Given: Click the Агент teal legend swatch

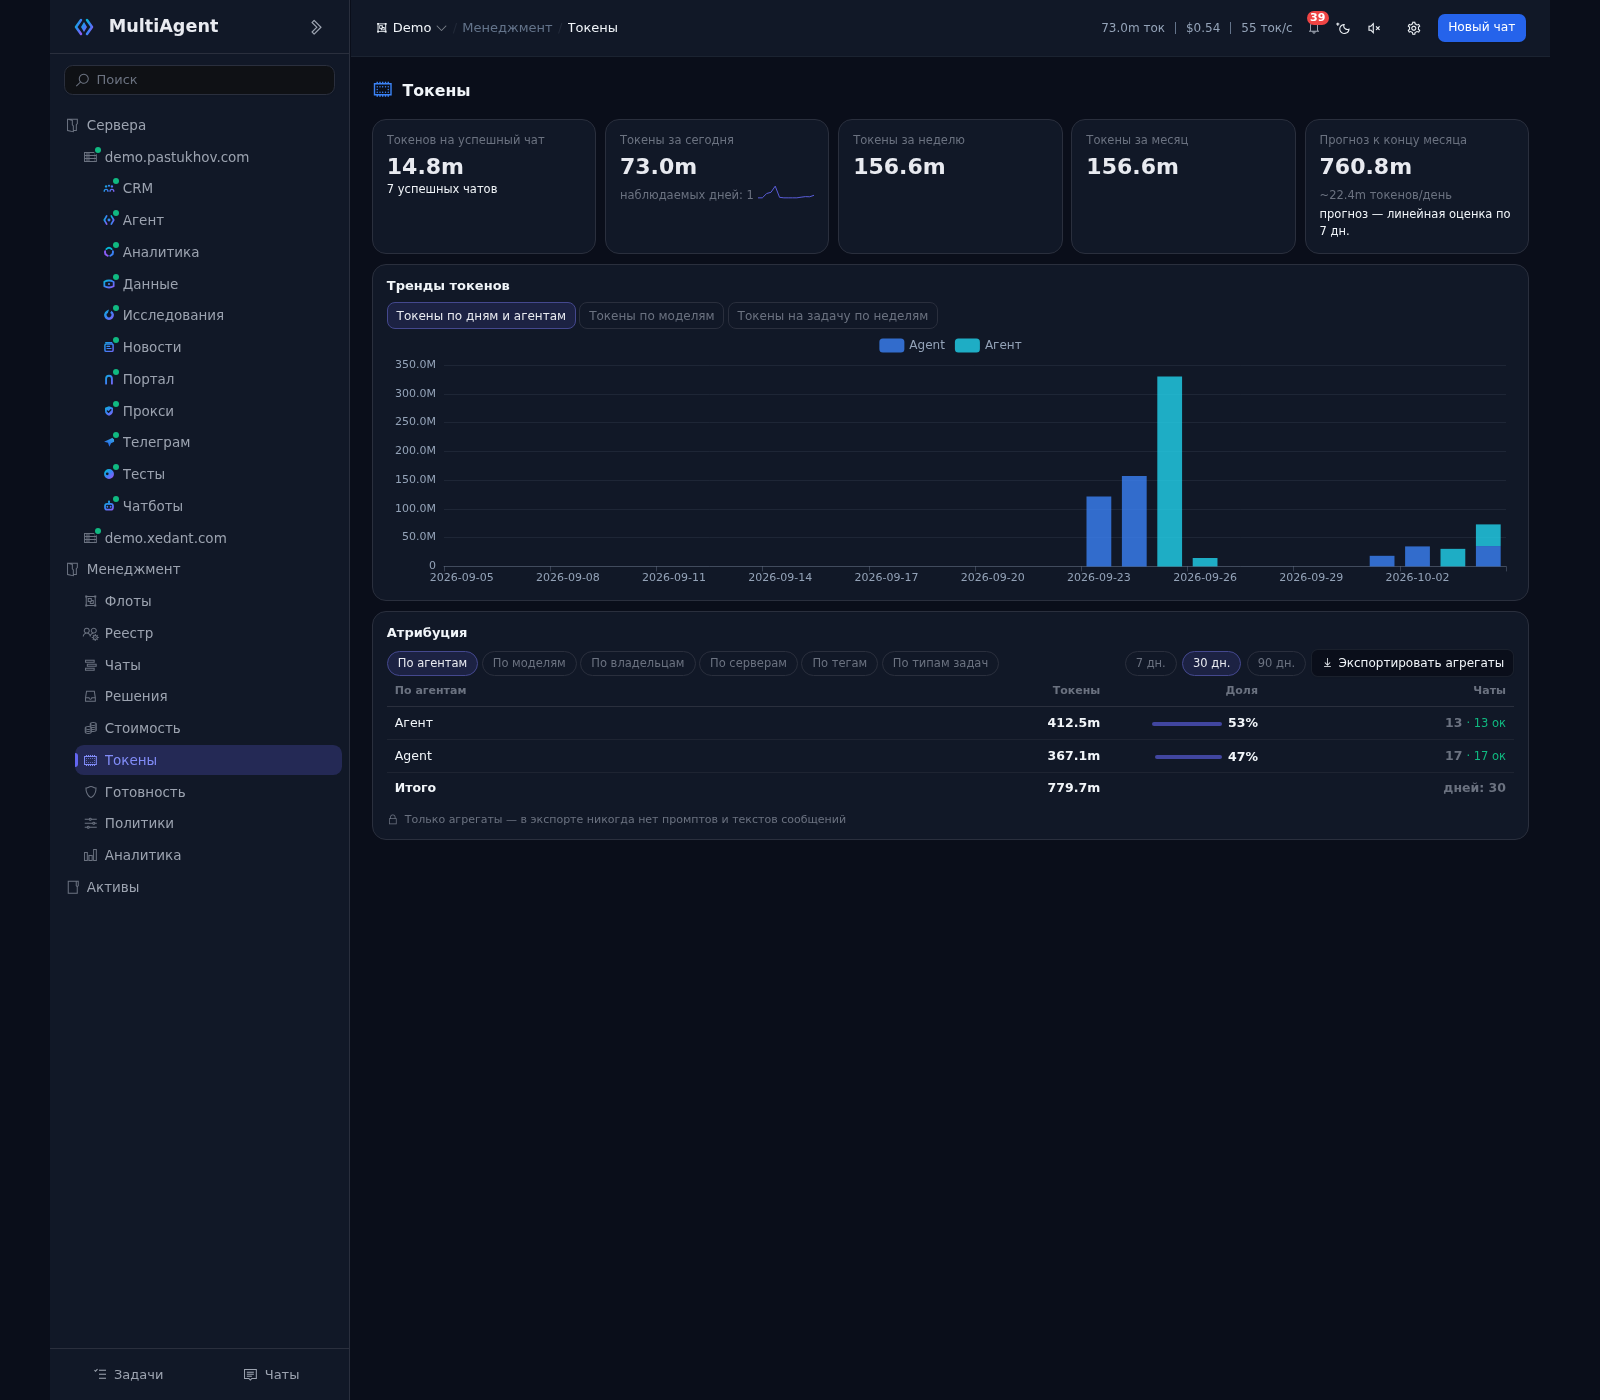Looking at the screenshot, I should click(967, 345).
